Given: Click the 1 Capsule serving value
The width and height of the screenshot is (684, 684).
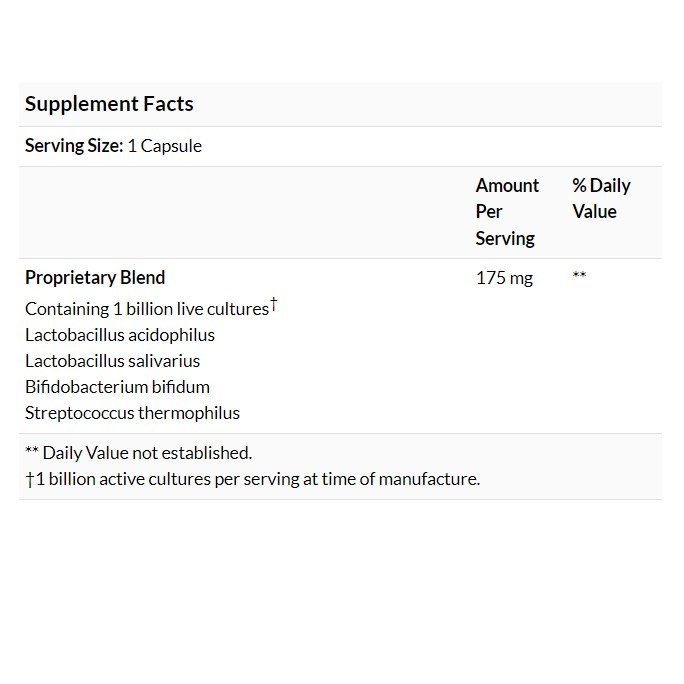Looking at the screenshot, I should [x=165, y=146].
